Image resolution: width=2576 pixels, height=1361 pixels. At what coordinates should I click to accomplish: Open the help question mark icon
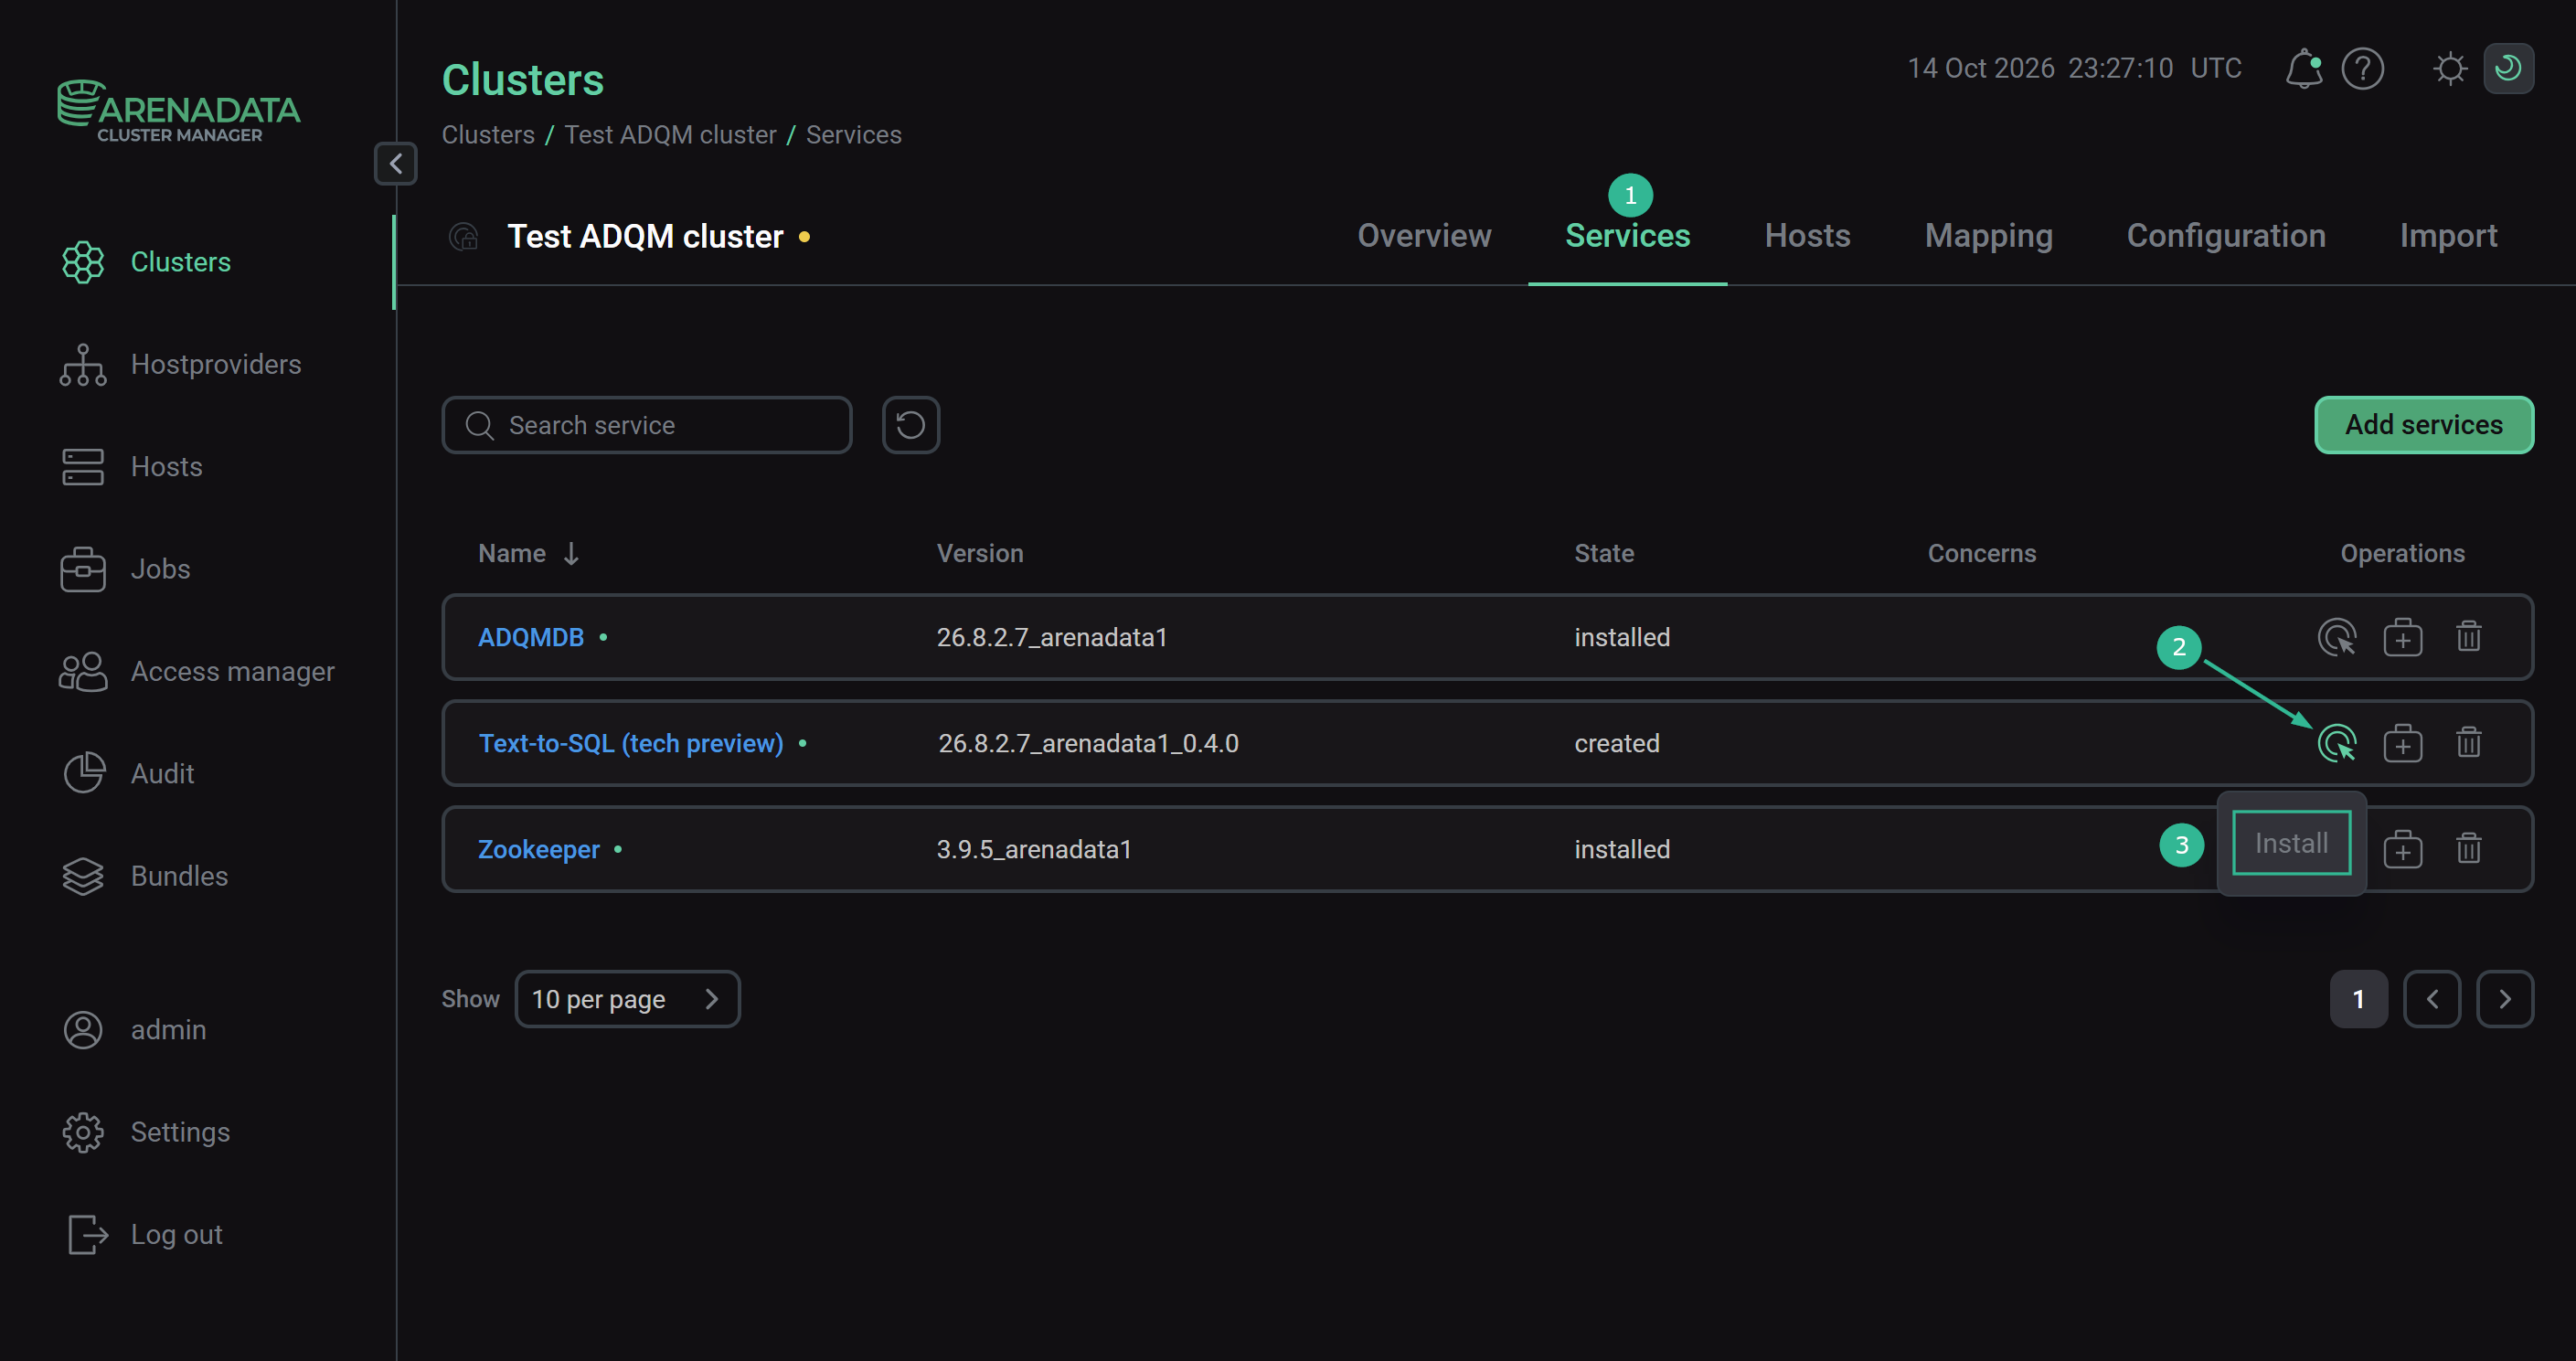[2362, 69]
